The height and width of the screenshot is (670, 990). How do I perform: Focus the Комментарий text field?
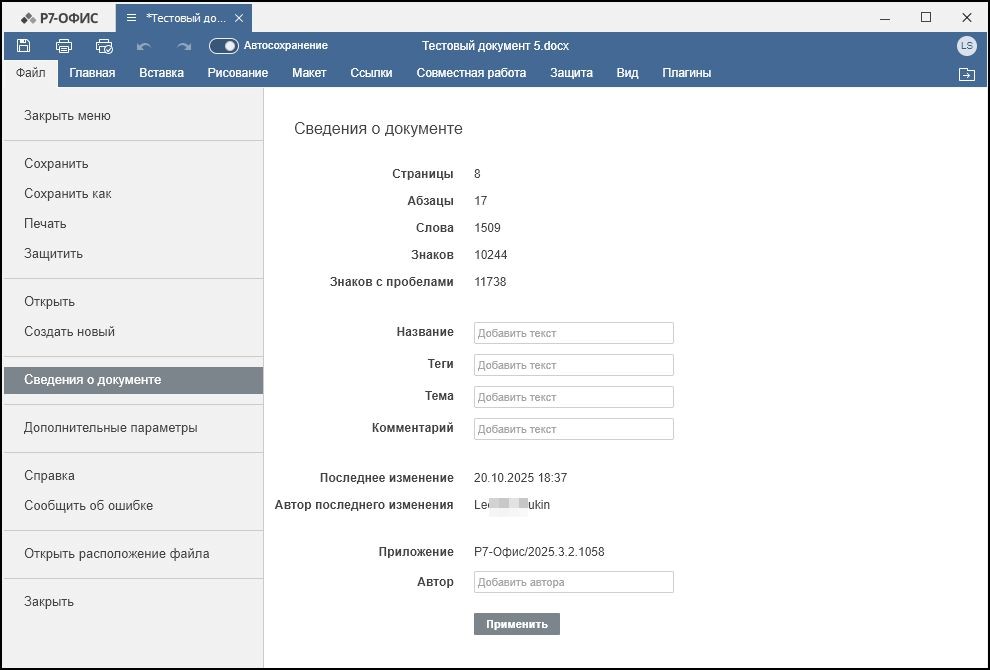573,429
